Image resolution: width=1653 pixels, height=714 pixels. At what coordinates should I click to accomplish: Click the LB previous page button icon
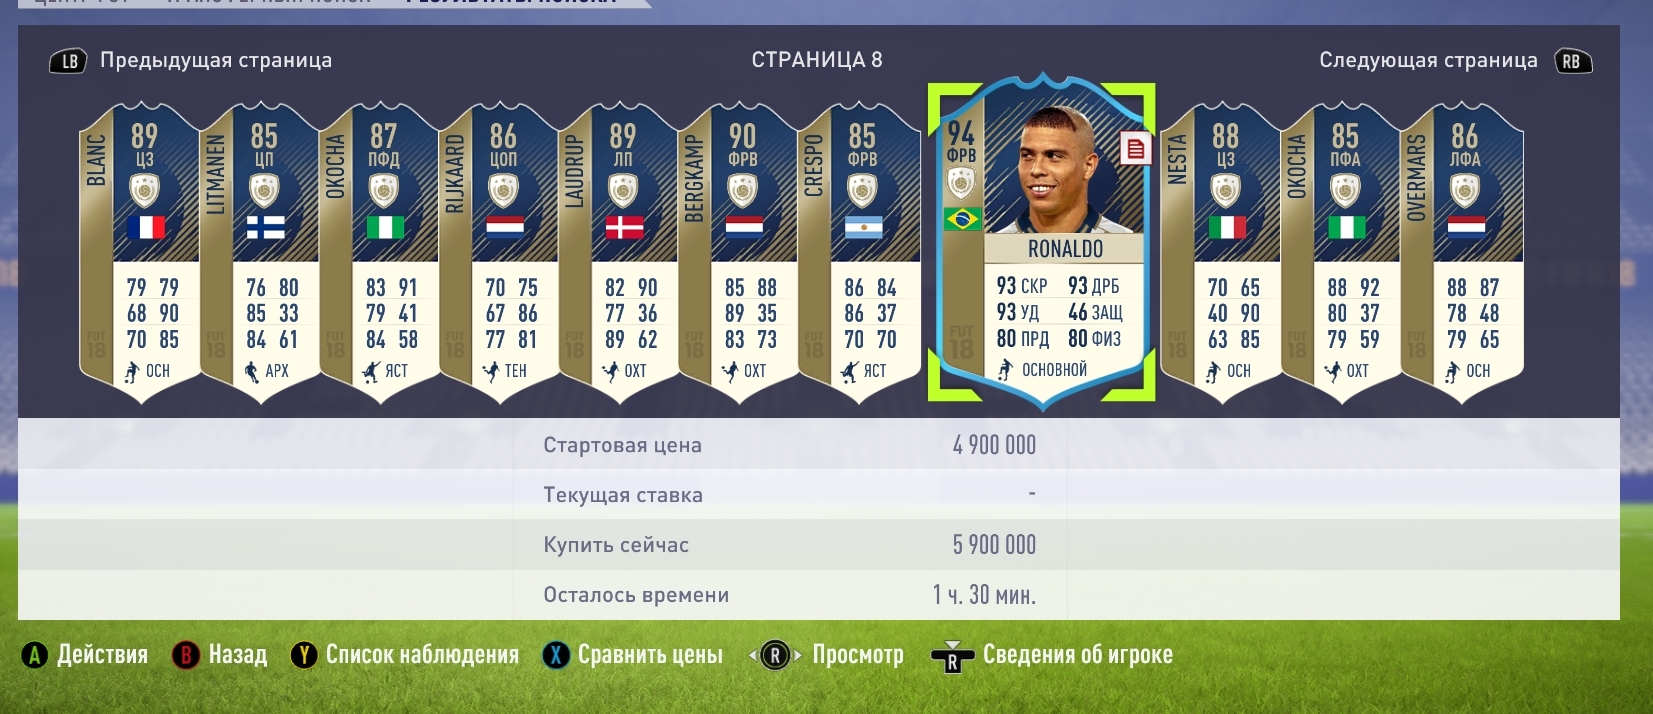[x=68, y=61]
